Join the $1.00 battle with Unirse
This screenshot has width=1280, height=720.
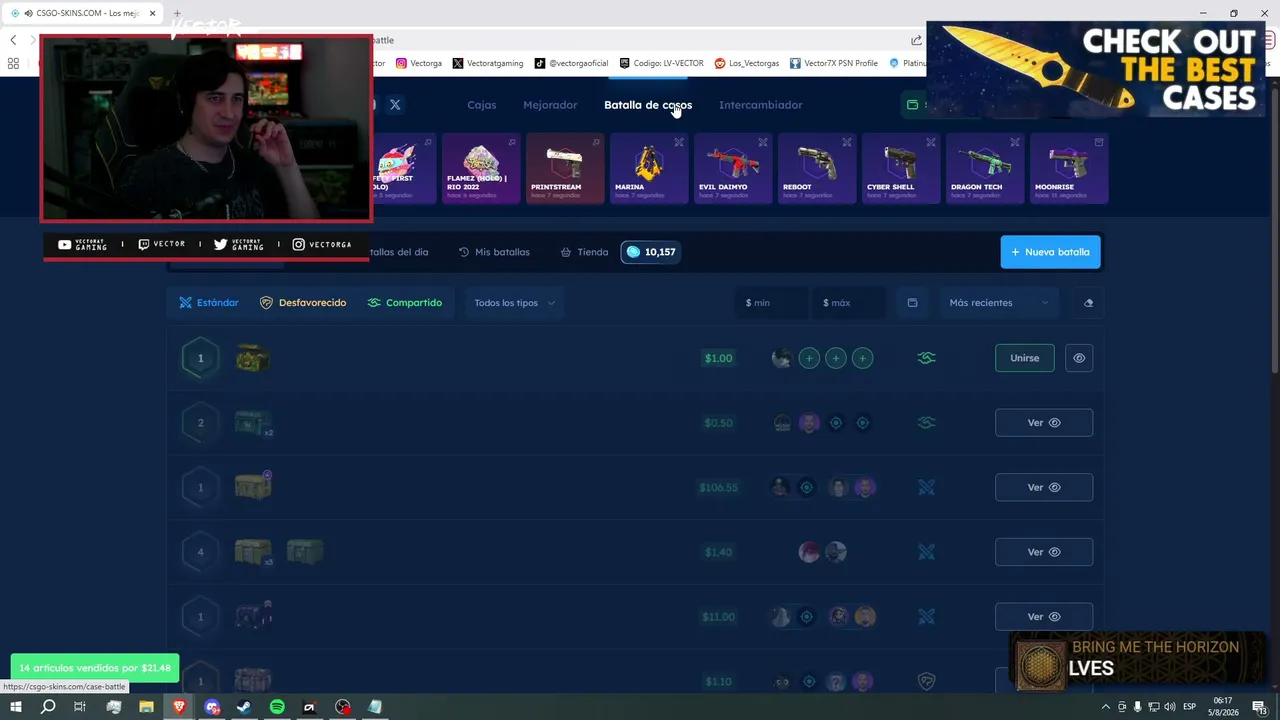click(1024, 358)
